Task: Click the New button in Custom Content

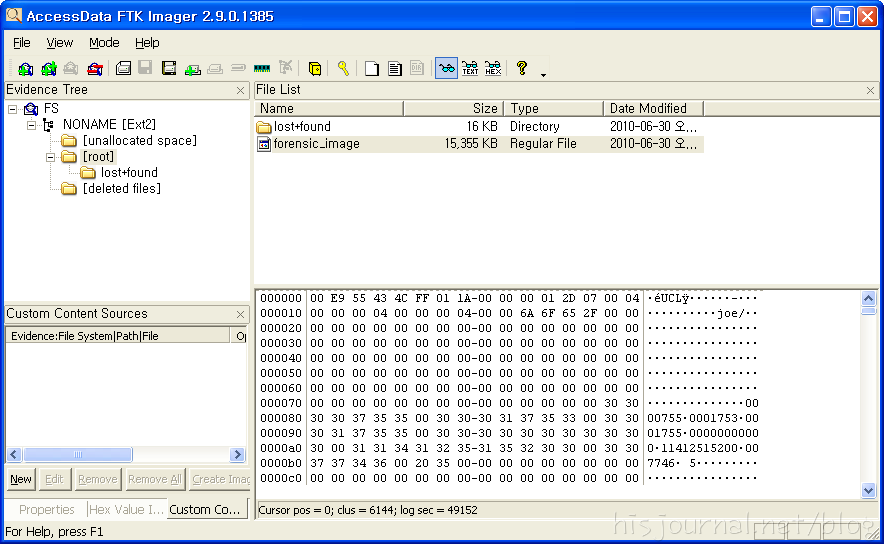Action: pos(21,479)
